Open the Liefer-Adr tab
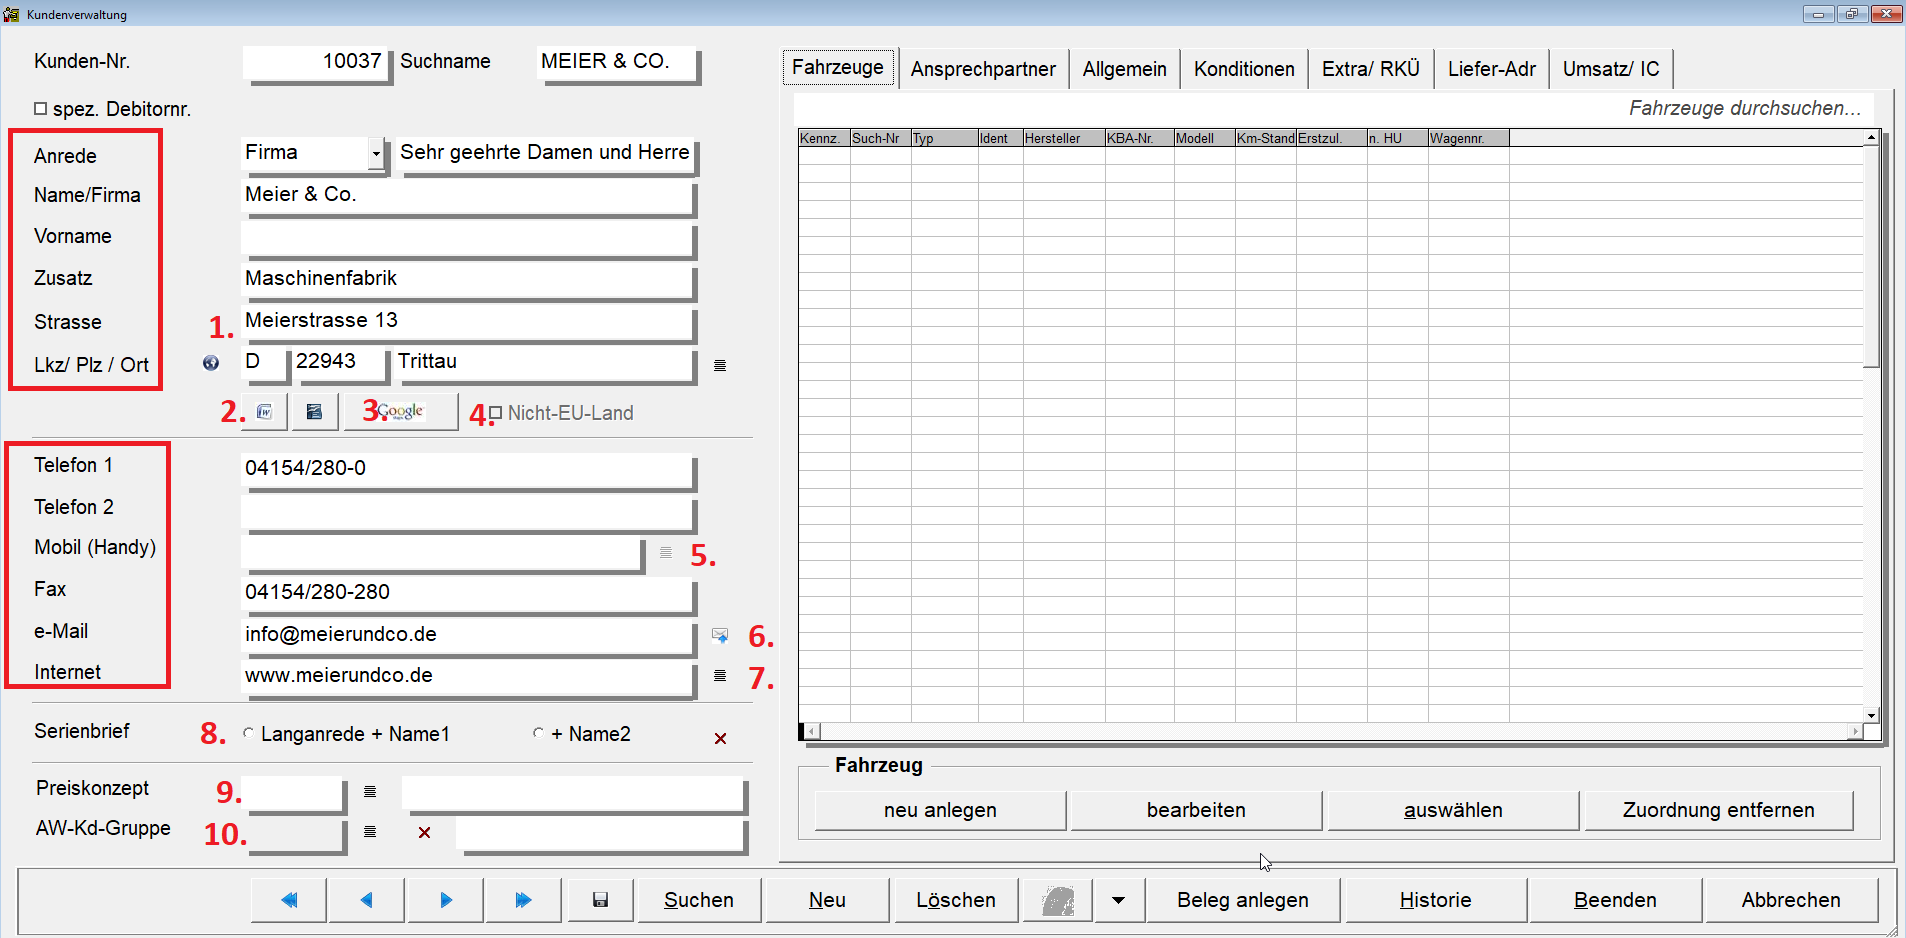Viewport: 1906px width, 938px height. pos(1491,69)
